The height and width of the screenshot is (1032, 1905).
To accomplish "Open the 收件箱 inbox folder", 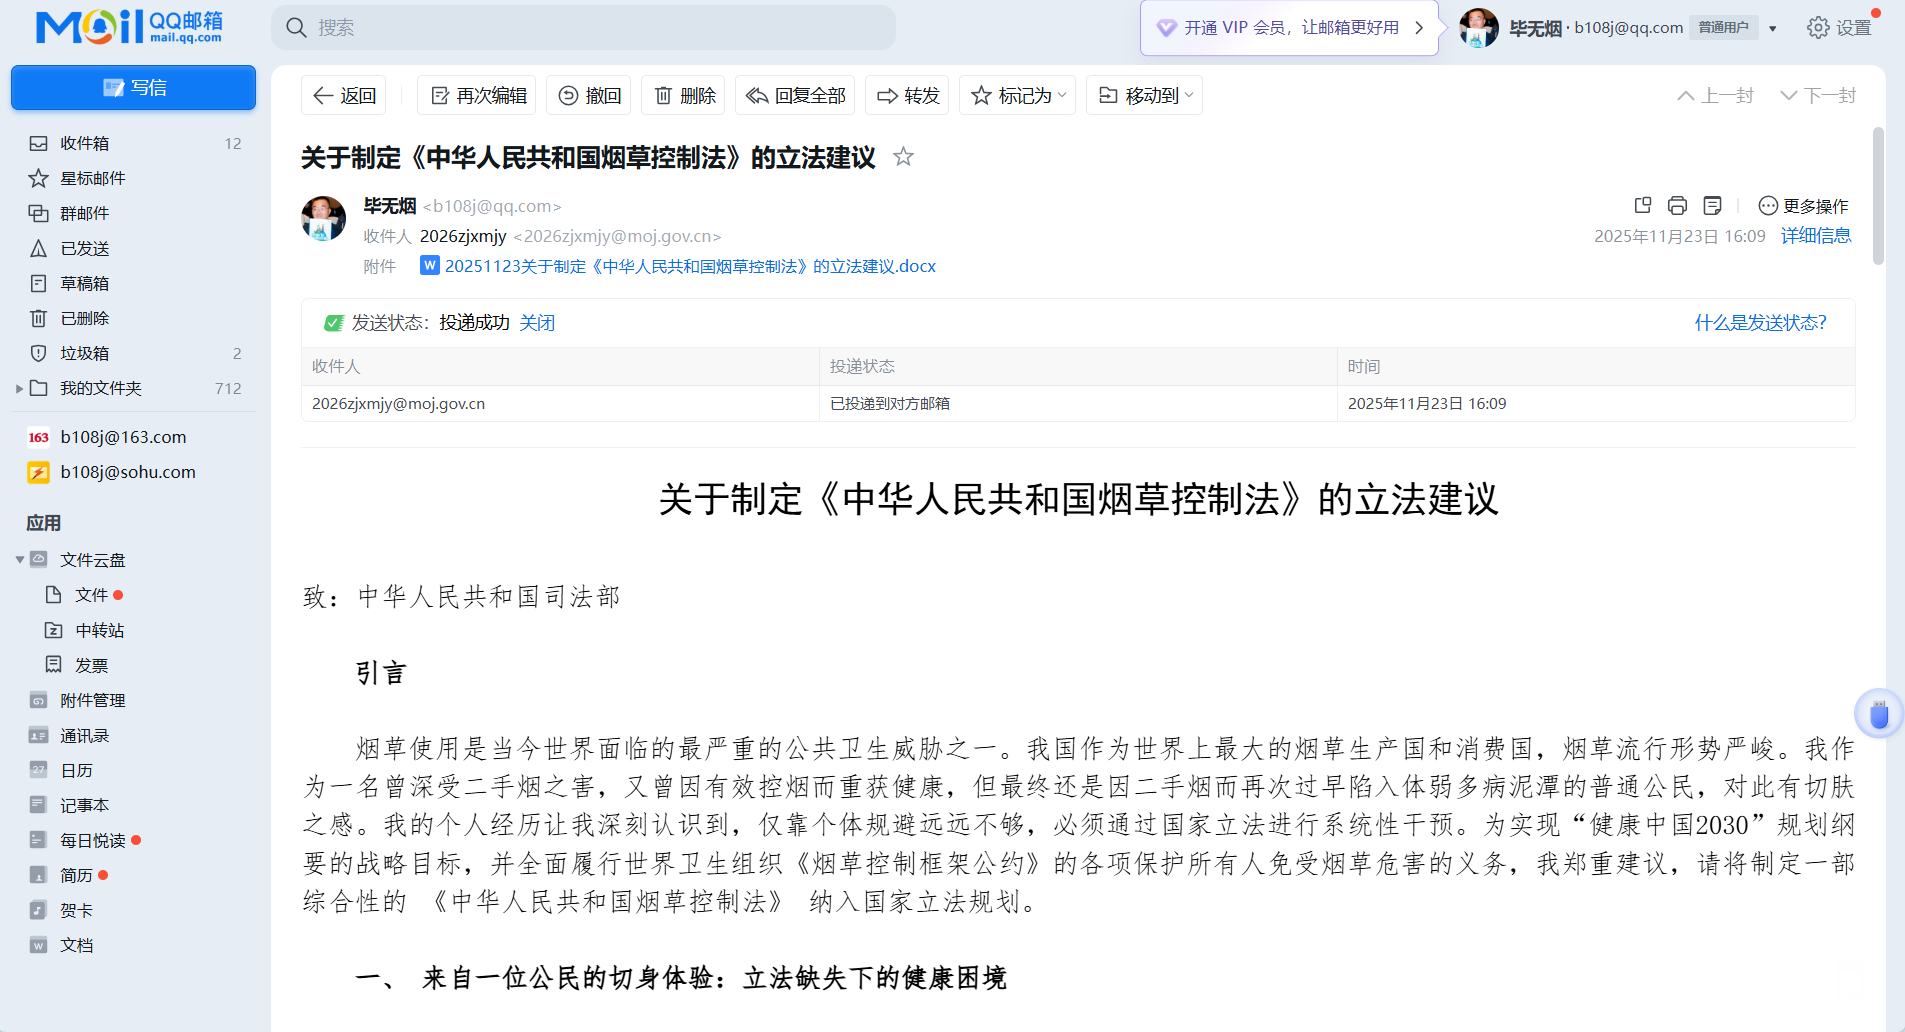I will 85,144.
